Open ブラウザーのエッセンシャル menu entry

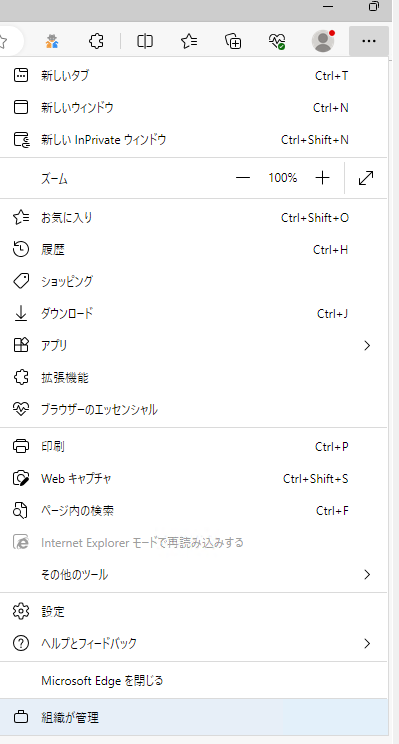[x=194, y=409]
